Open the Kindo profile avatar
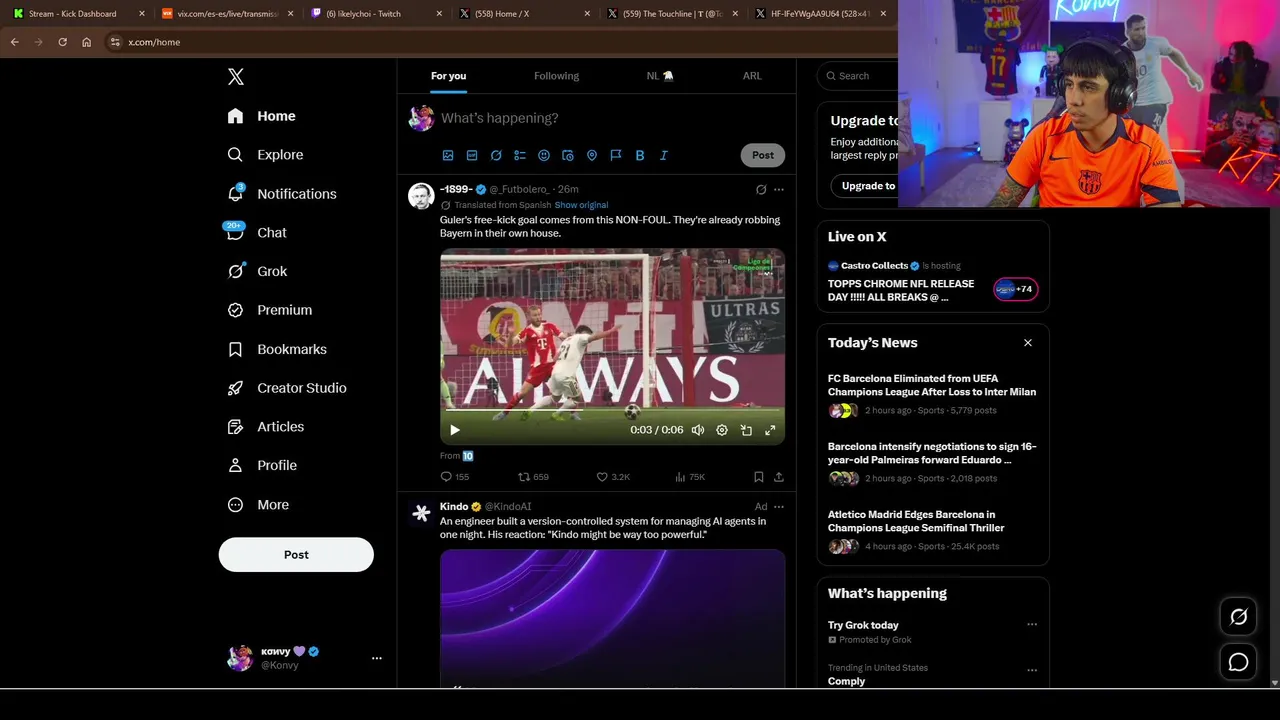Image resolution: width=1280 pixels, height=720 pixels. pos(421,513)
